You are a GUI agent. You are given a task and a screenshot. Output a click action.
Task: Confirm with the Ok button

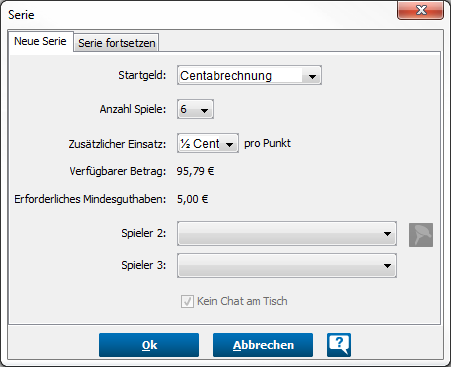[x=149, y=345]
